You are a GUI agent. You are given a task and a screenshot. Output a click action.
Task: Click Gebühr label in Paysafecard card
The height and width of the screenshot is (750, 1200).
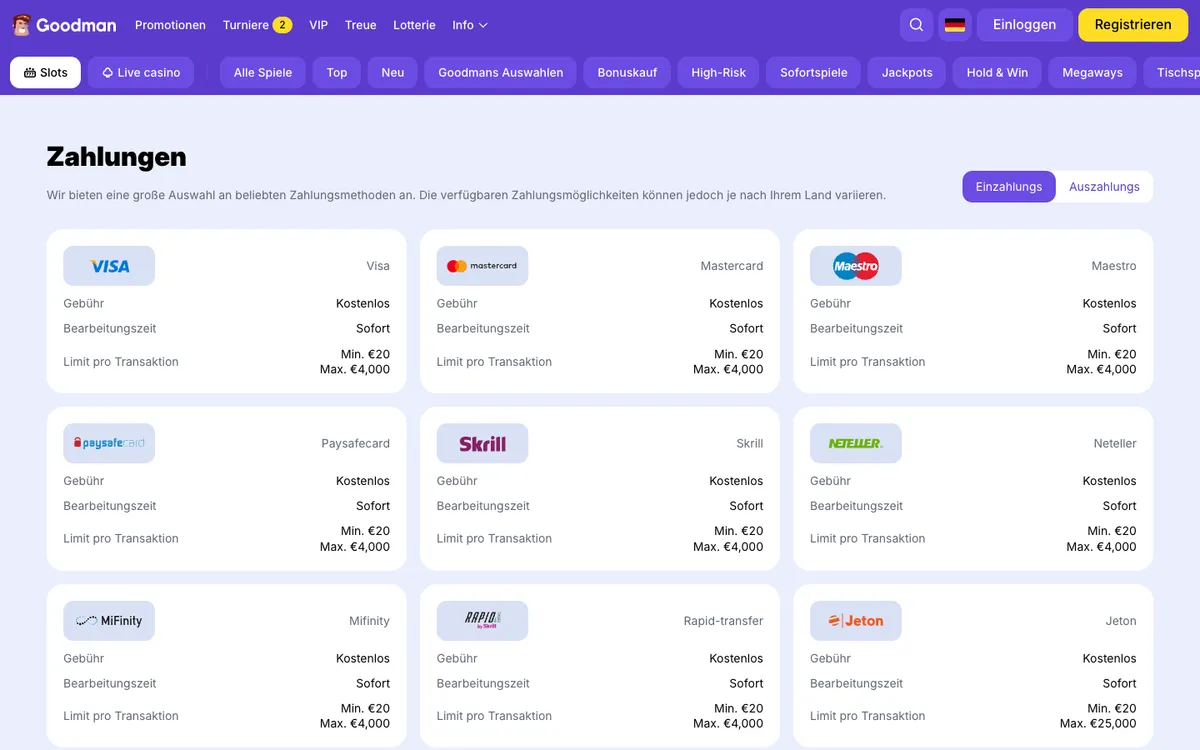pyautogui.click(x=84, y=481)
